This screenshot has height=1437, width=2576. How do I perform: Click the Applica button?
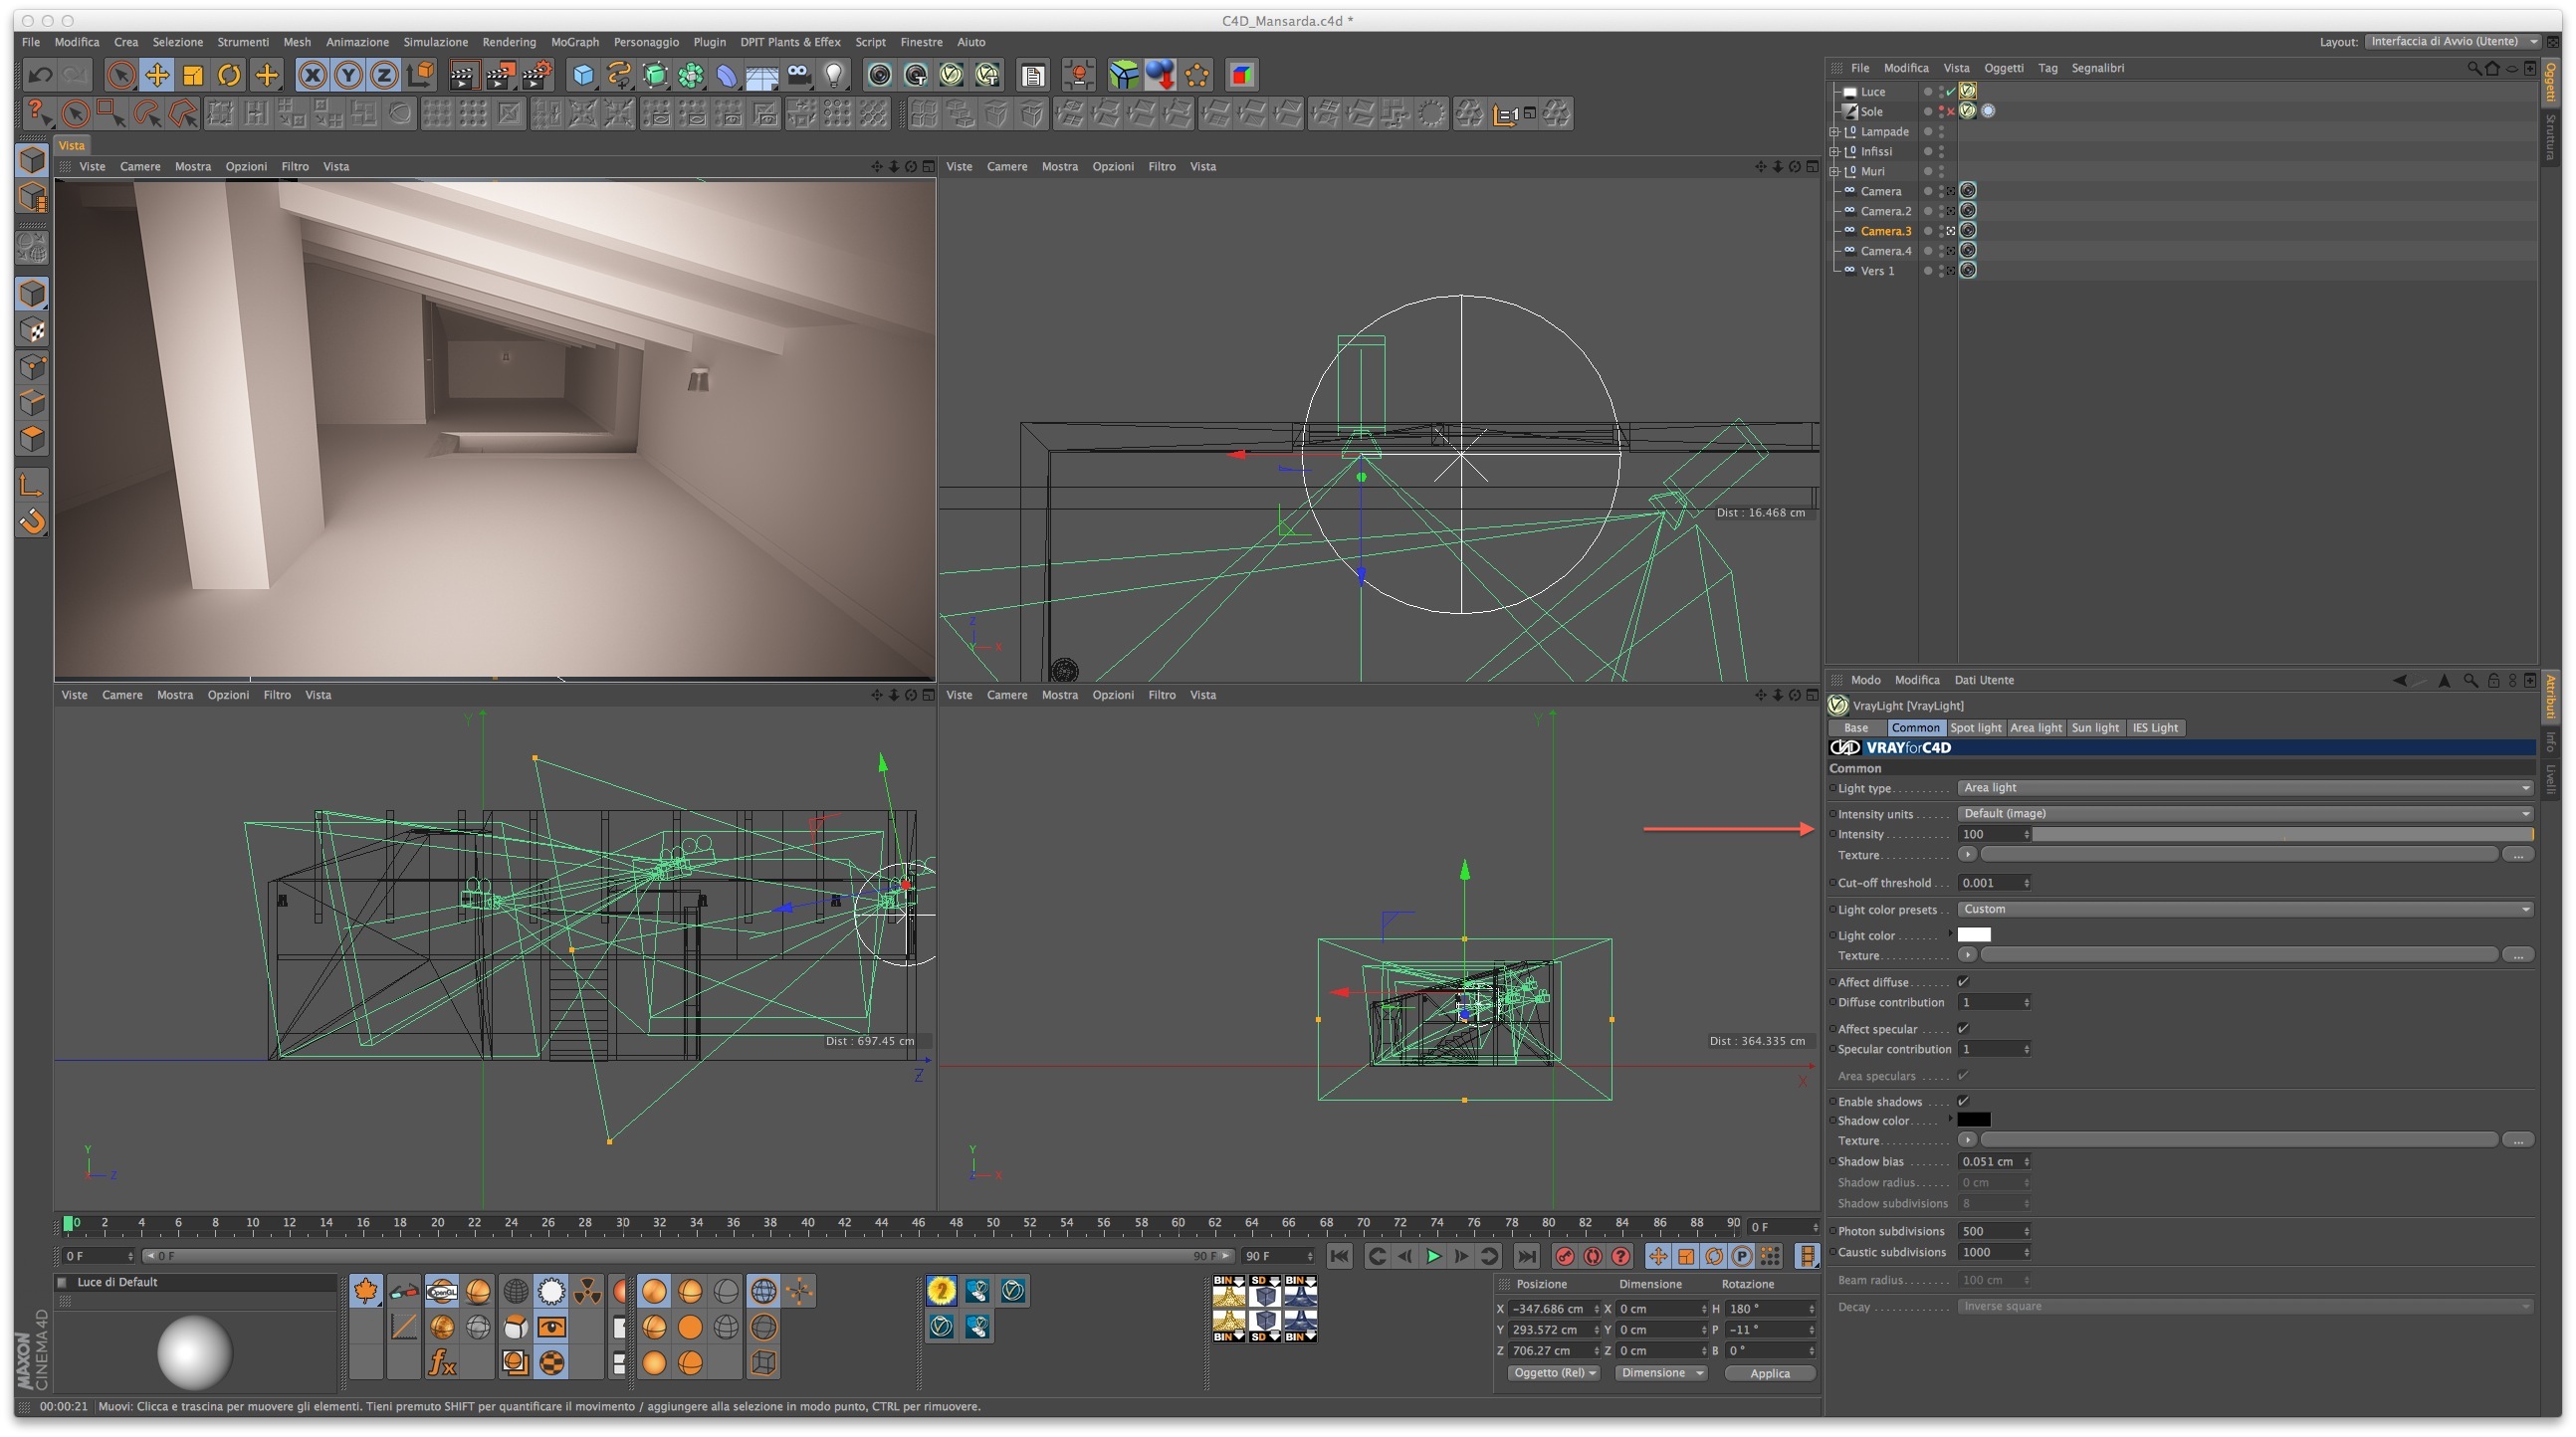1768,1374
